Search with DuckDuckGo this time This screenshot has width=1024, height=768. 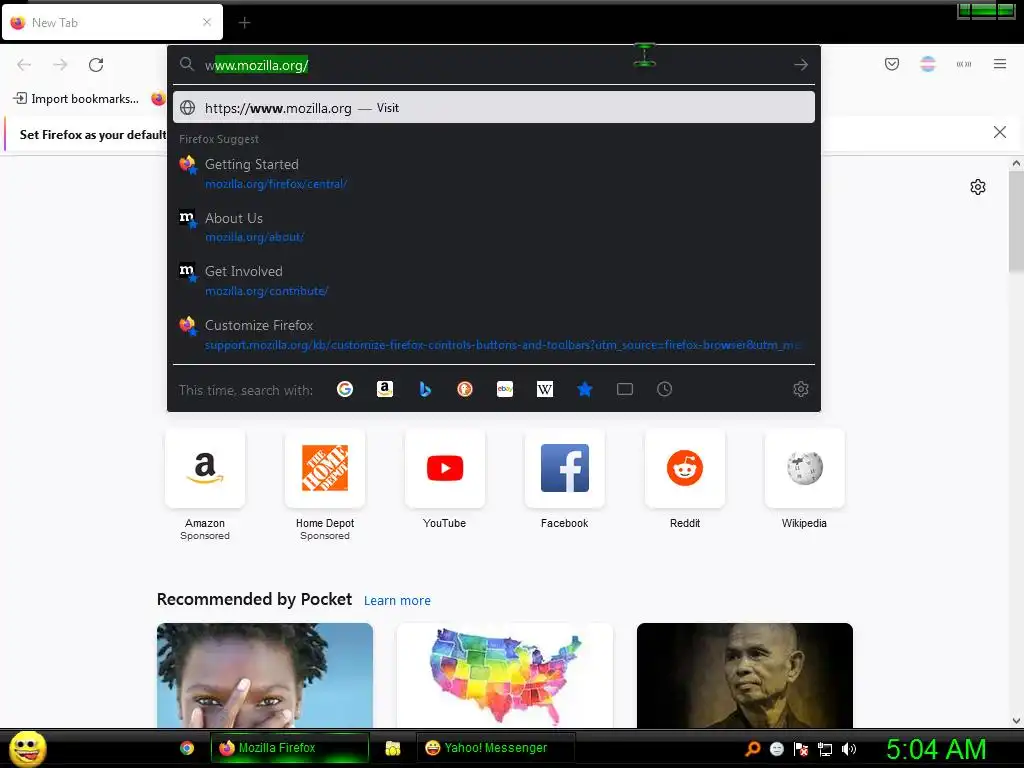pyautogui.click(x=465, y=389)
